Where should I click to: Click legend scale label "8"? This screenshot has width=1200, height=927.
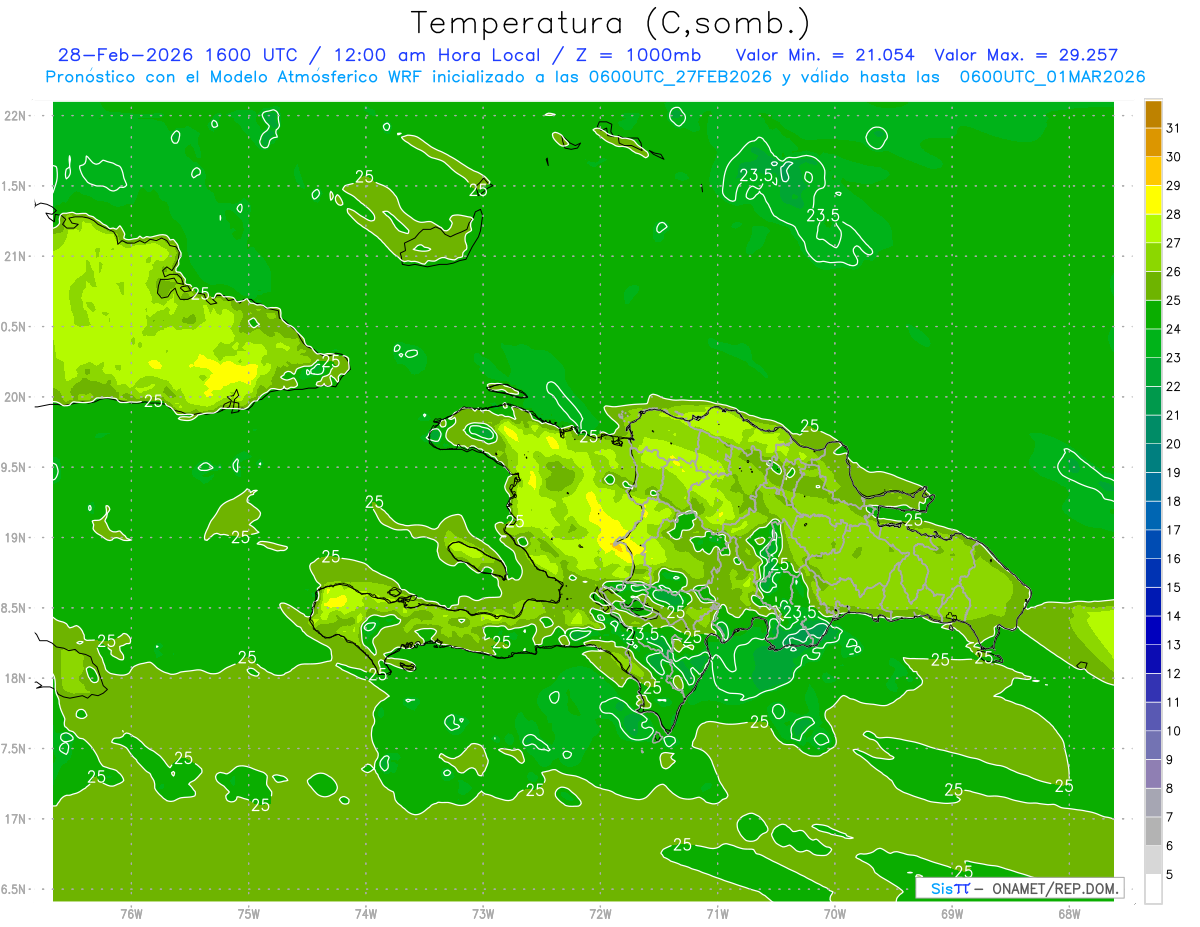click(1170, 789)
